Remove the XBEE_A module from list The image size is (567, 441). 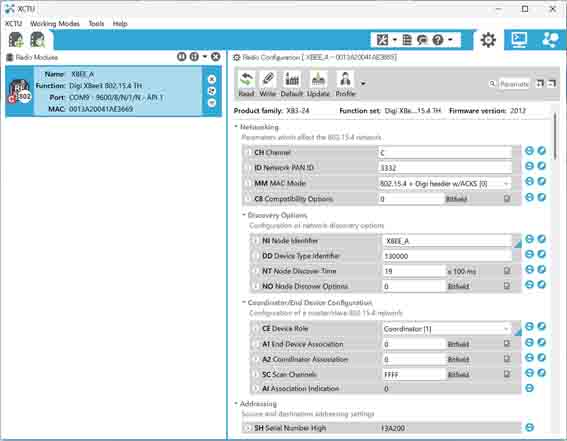coord(212,79)
